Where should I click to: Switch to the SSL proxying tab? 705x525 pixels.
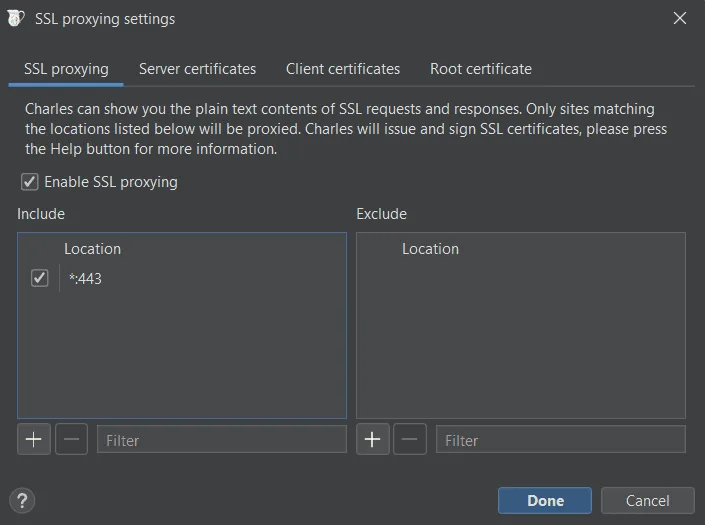66,69
